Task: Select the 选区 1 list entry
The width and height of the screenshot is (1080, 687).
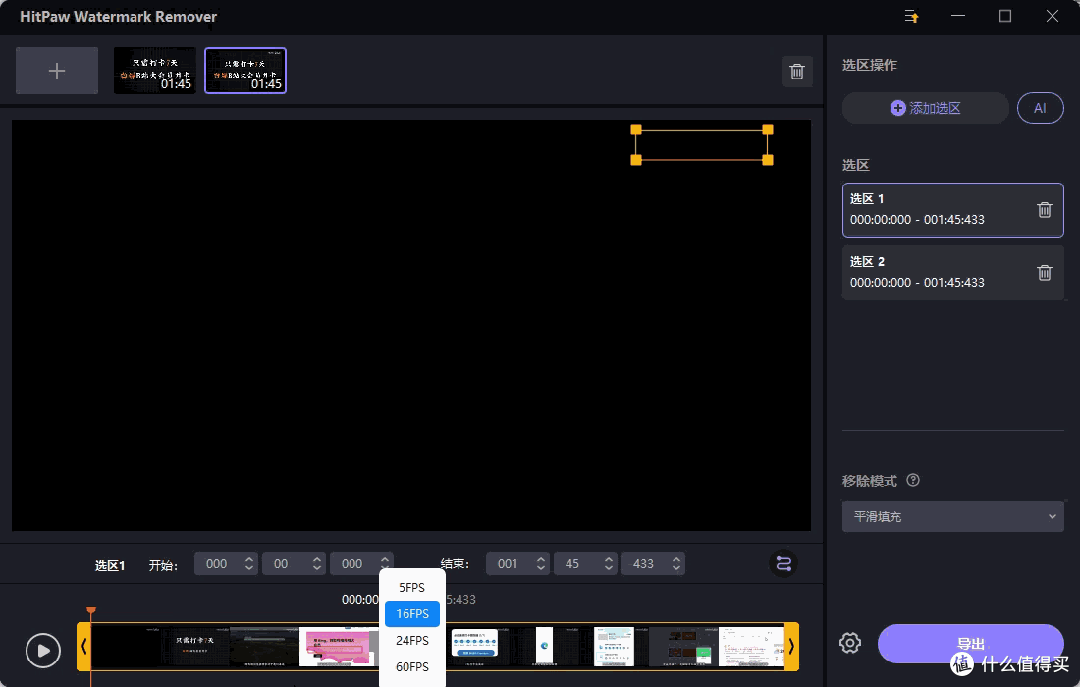Action: pos(953,210)
